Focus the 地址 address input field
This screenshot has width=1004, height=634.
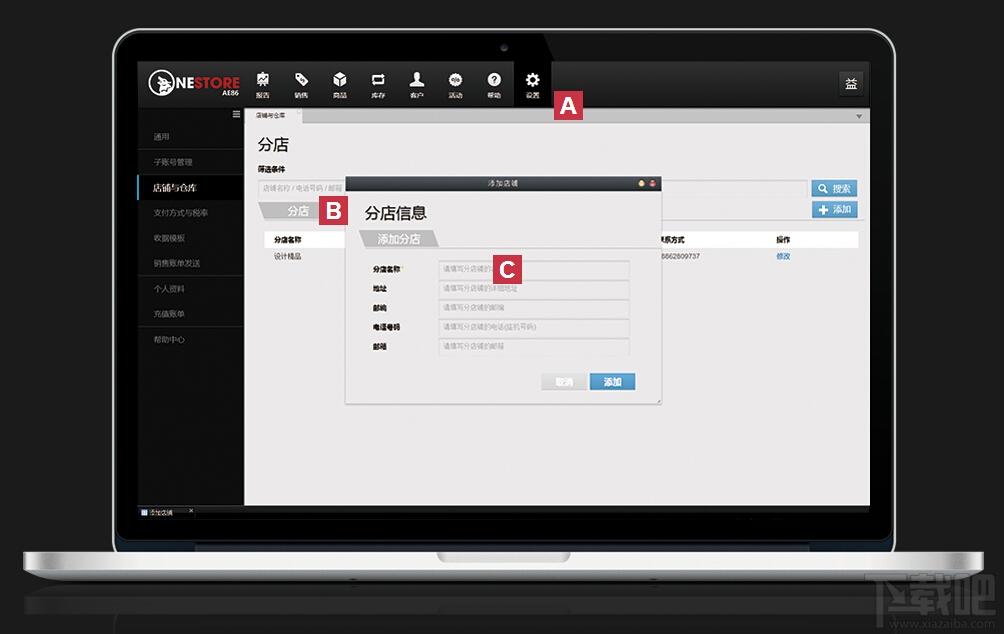(534, 289)
